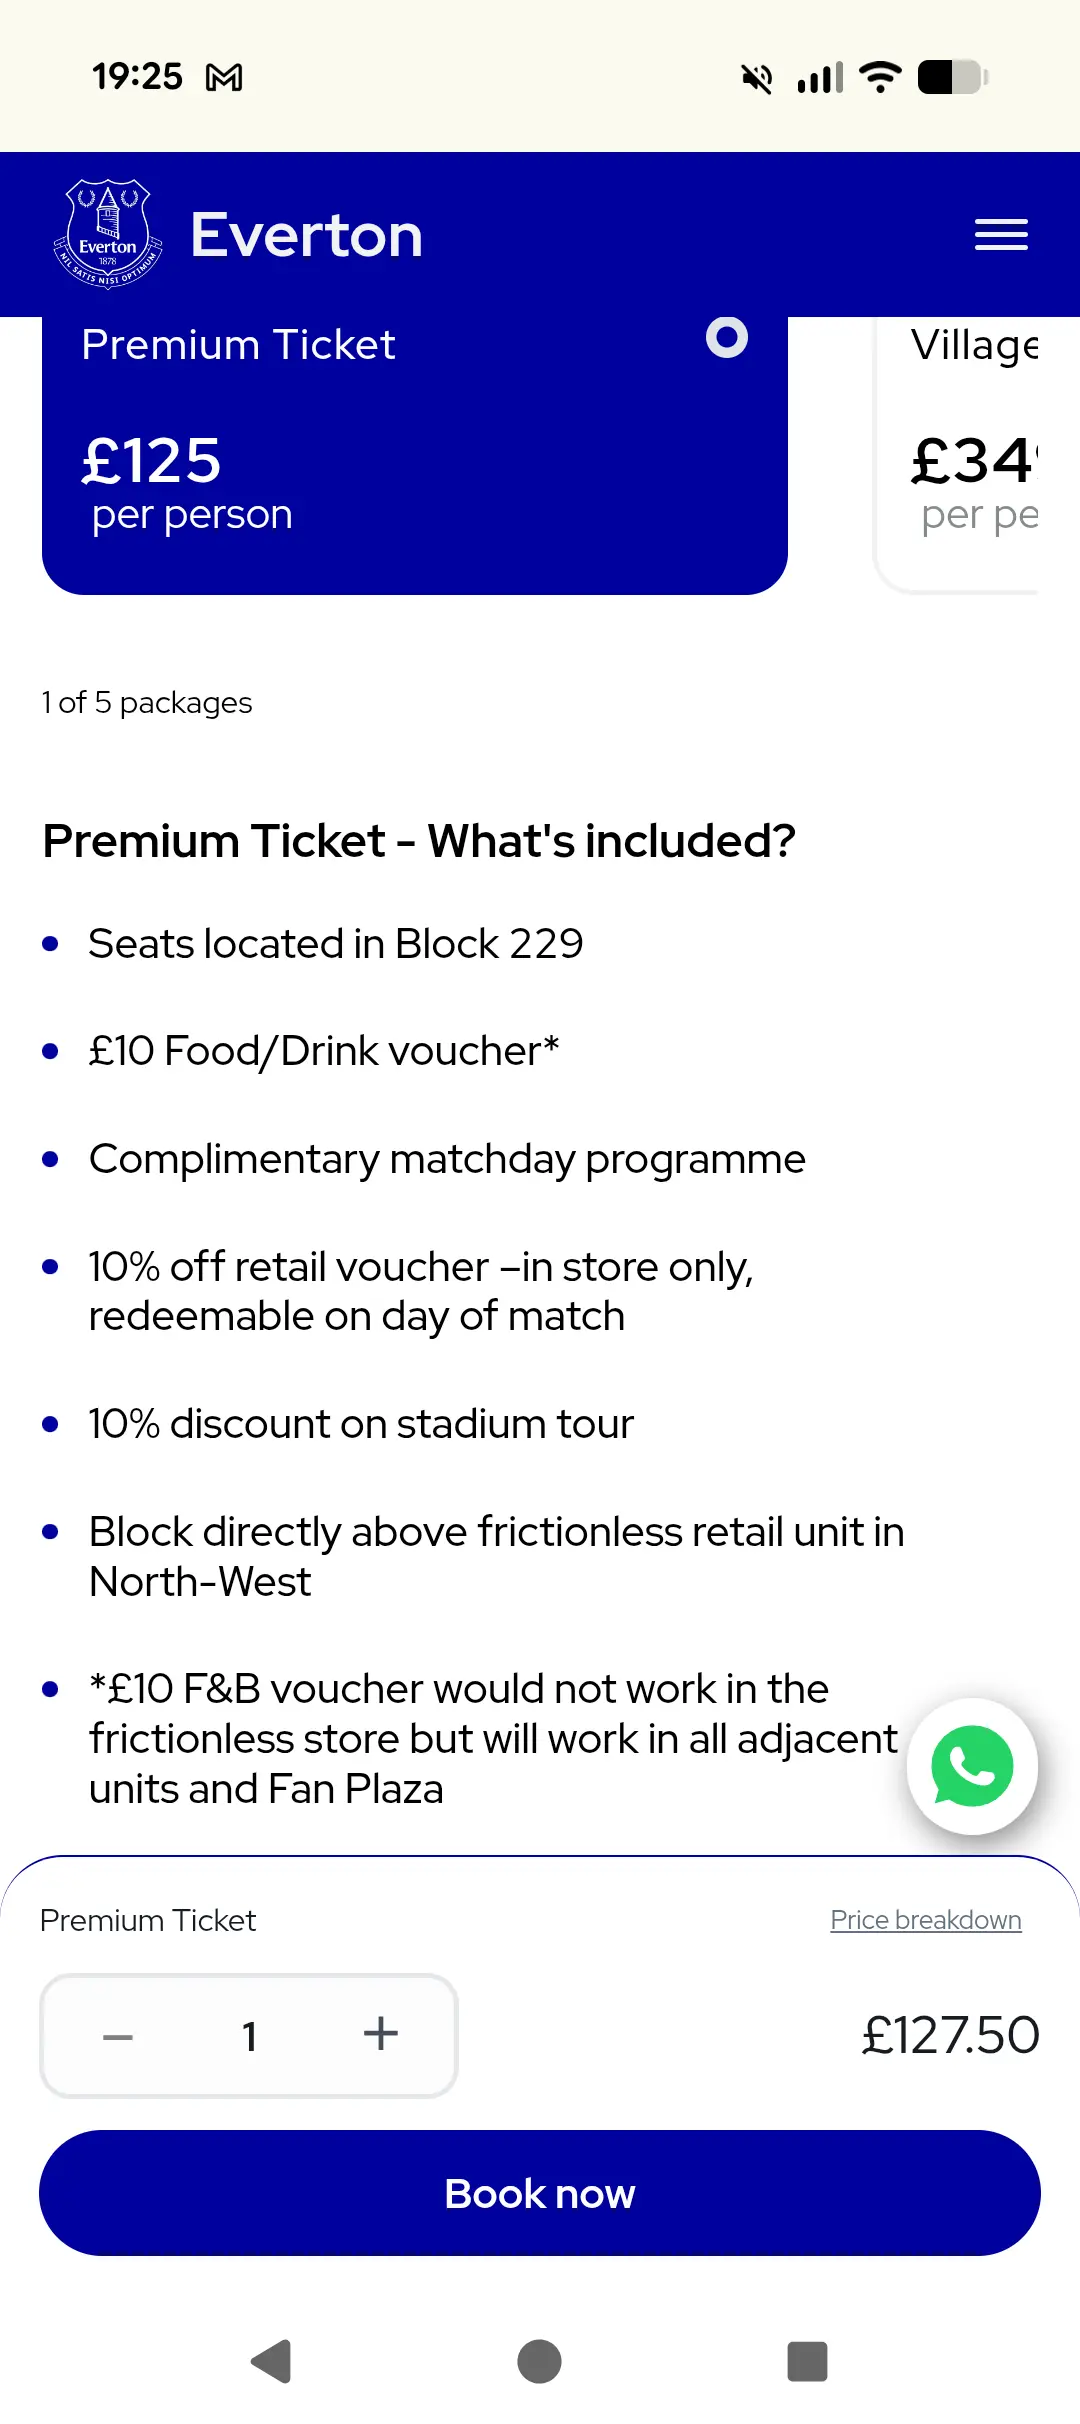Screen dimensions: 1080x2424
Task: Tap the Android back navigation icon
Action: coord(270,2361)
